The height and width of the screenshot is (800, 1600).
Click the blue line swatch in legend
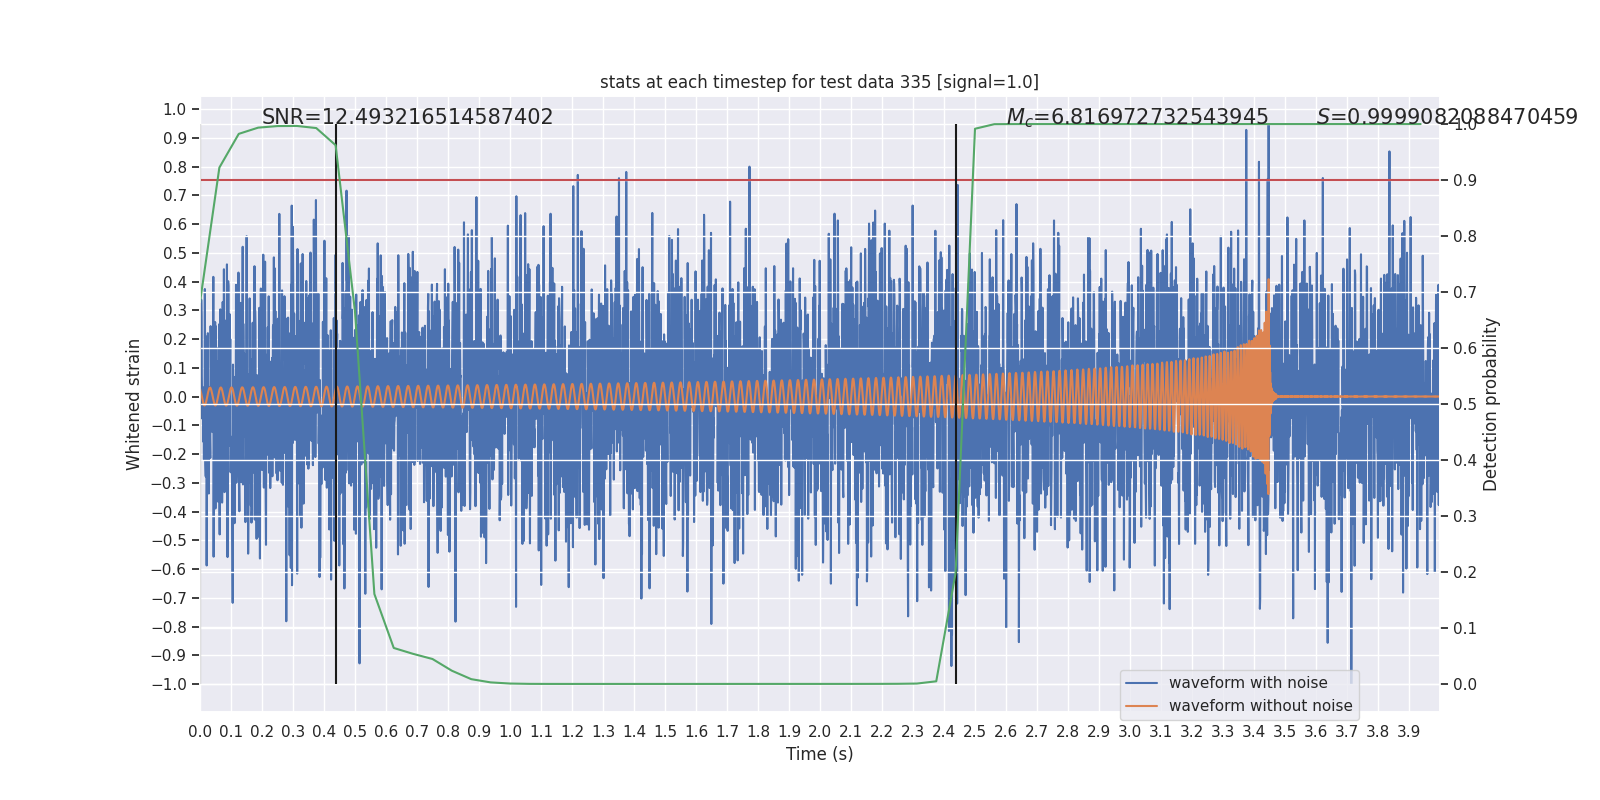(x=1141, y=683)
